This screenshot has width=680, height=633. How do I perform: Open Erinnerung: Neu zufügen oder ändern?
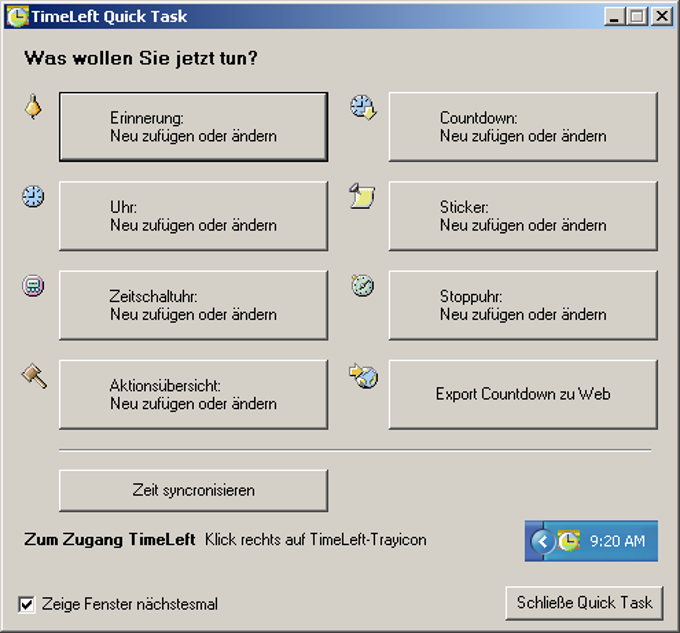pos(193,126)
